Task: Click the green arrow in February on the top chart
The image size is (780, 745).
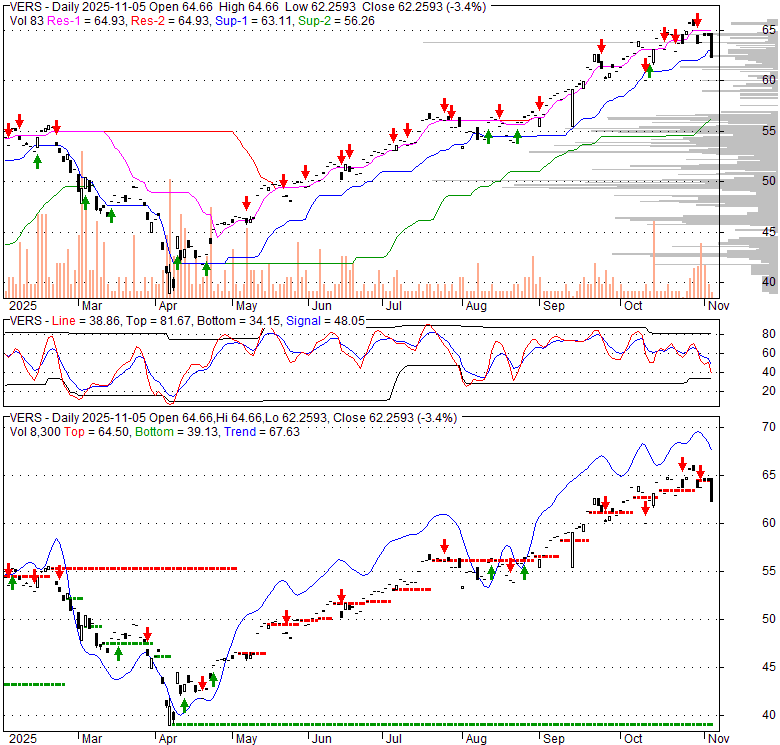Action: click(x=38, y=160)
